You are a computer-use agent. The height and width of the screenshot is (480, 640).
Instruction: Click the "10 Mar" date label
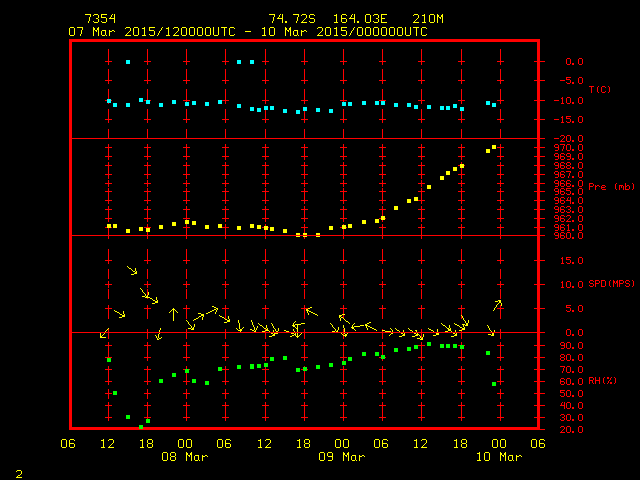point(499,456)
